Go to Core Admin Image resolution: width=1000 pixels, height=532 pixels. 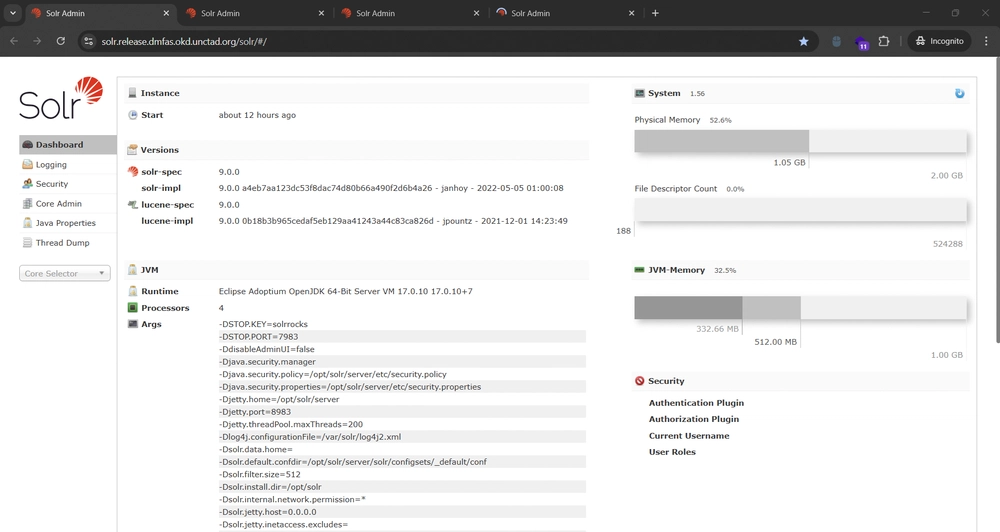click(59, 203)
